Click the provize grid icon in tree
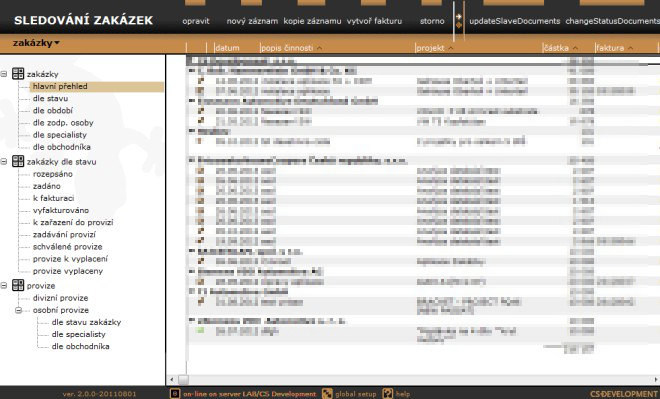Screen dimensions: 660x399 pyautogui.click(x=18, y=285)
